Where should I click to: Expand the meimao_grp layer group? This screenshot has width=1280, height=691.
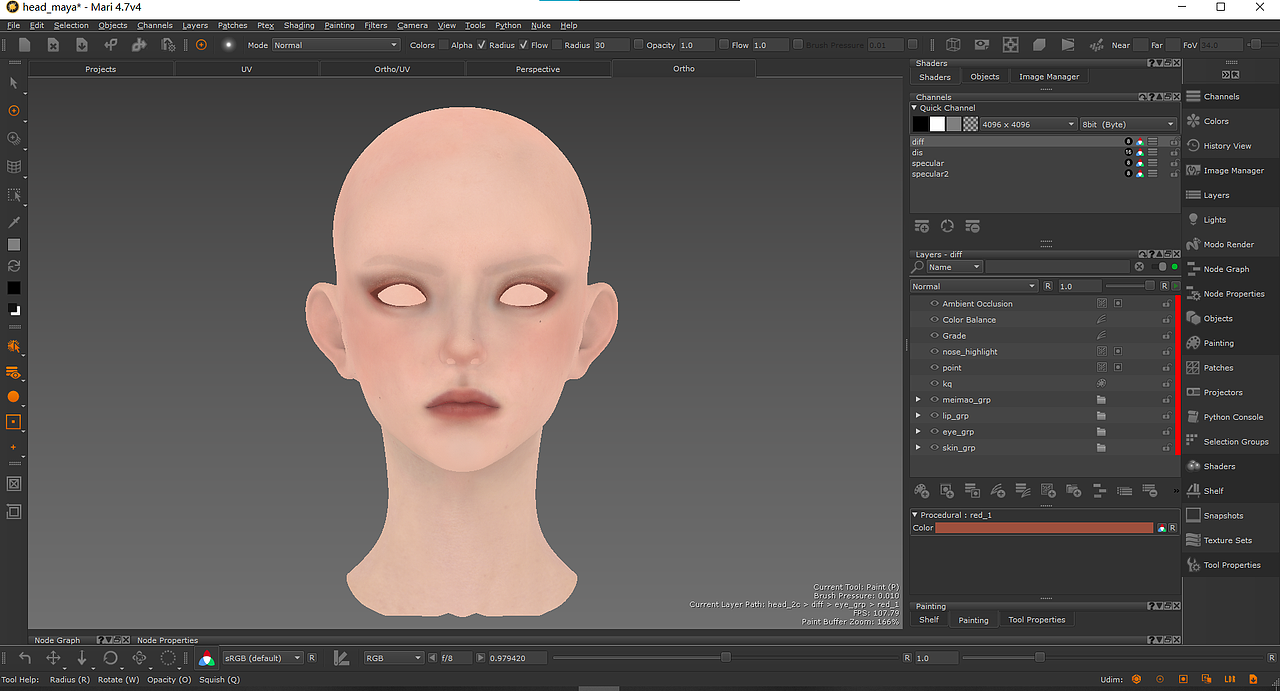click(918, 400)
